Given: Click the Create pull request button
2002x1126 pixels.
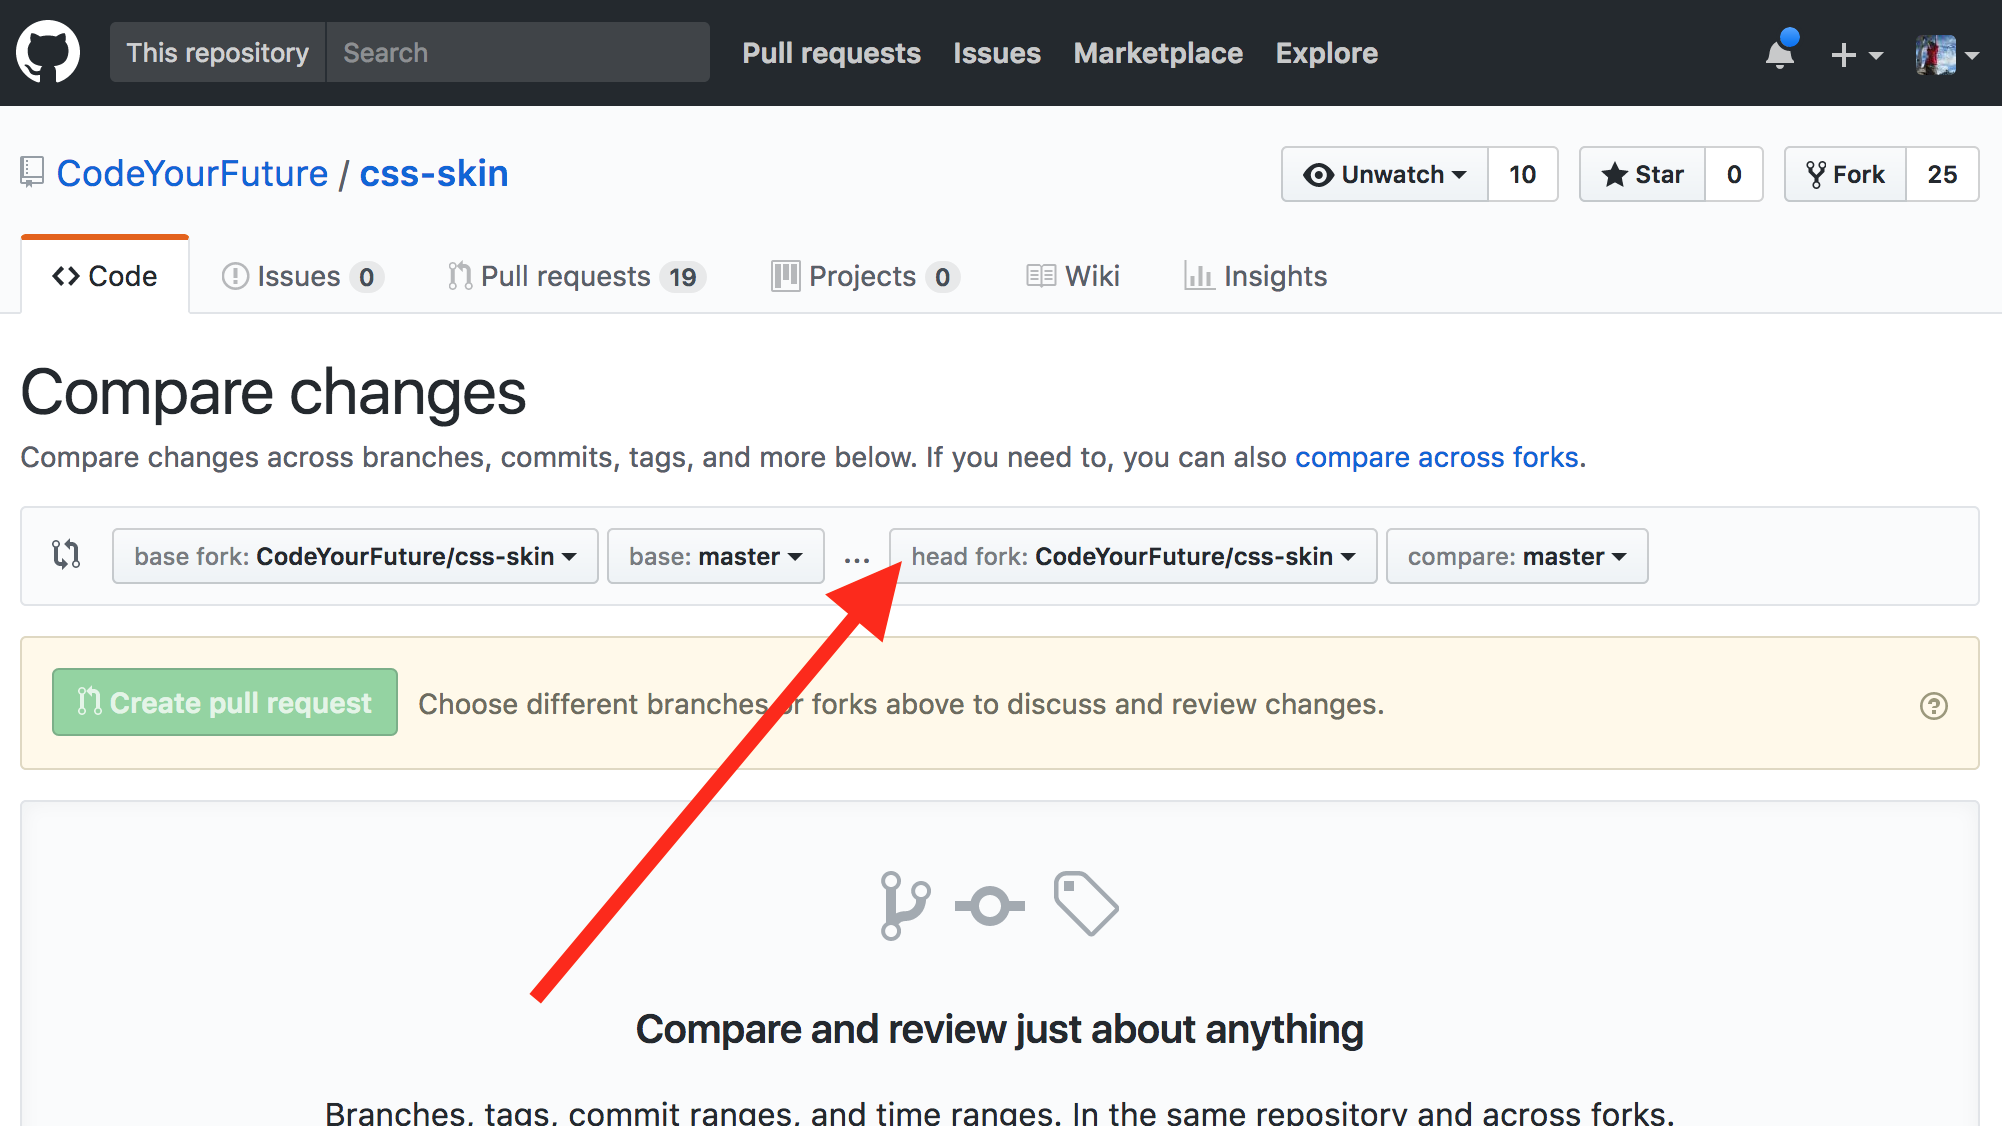Looking at the screenshot, I should point(225,702).
